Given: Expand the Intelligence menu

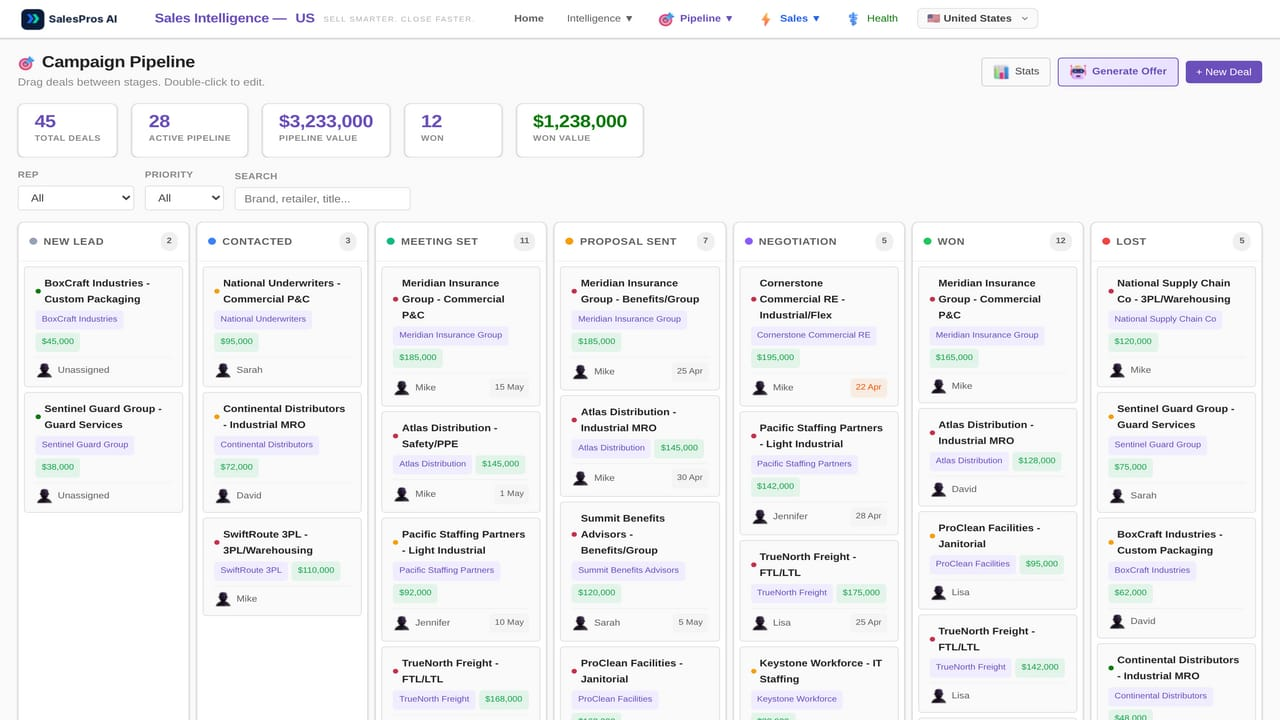Looking at the screenshot, I should pos(600,18).
